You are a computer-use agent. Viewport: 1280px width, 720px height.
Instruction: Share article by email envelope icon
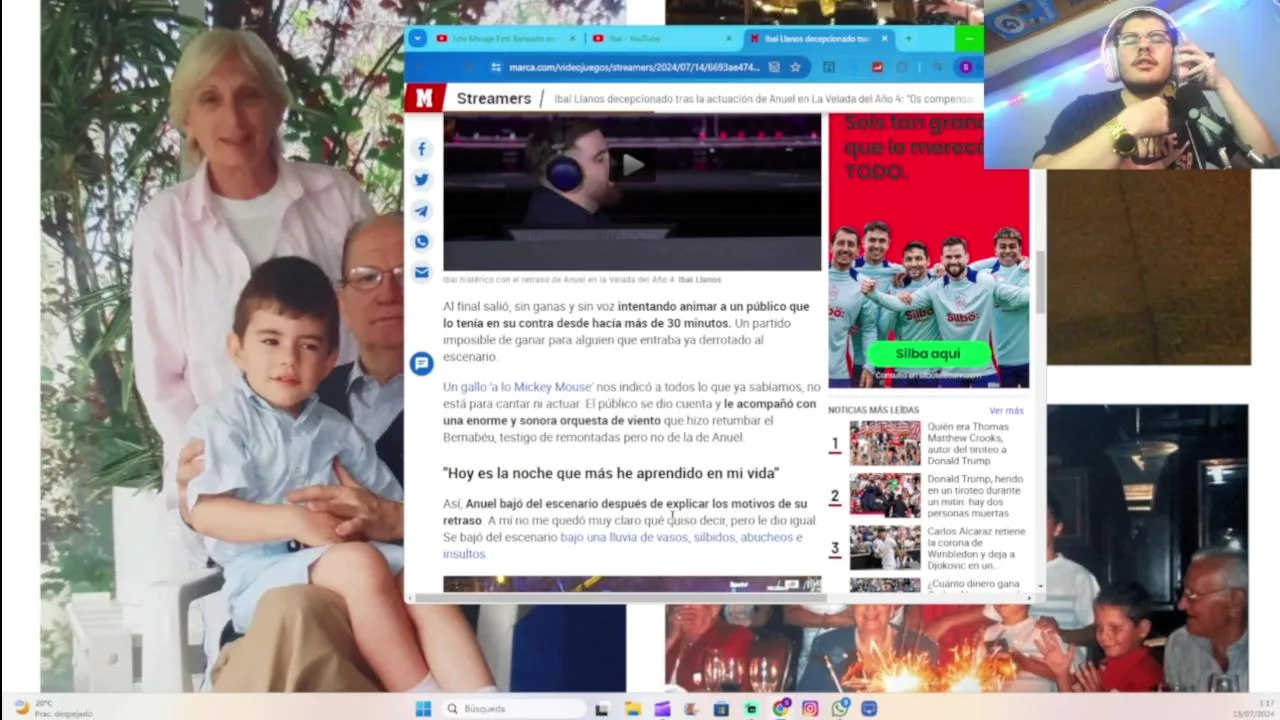421,272
